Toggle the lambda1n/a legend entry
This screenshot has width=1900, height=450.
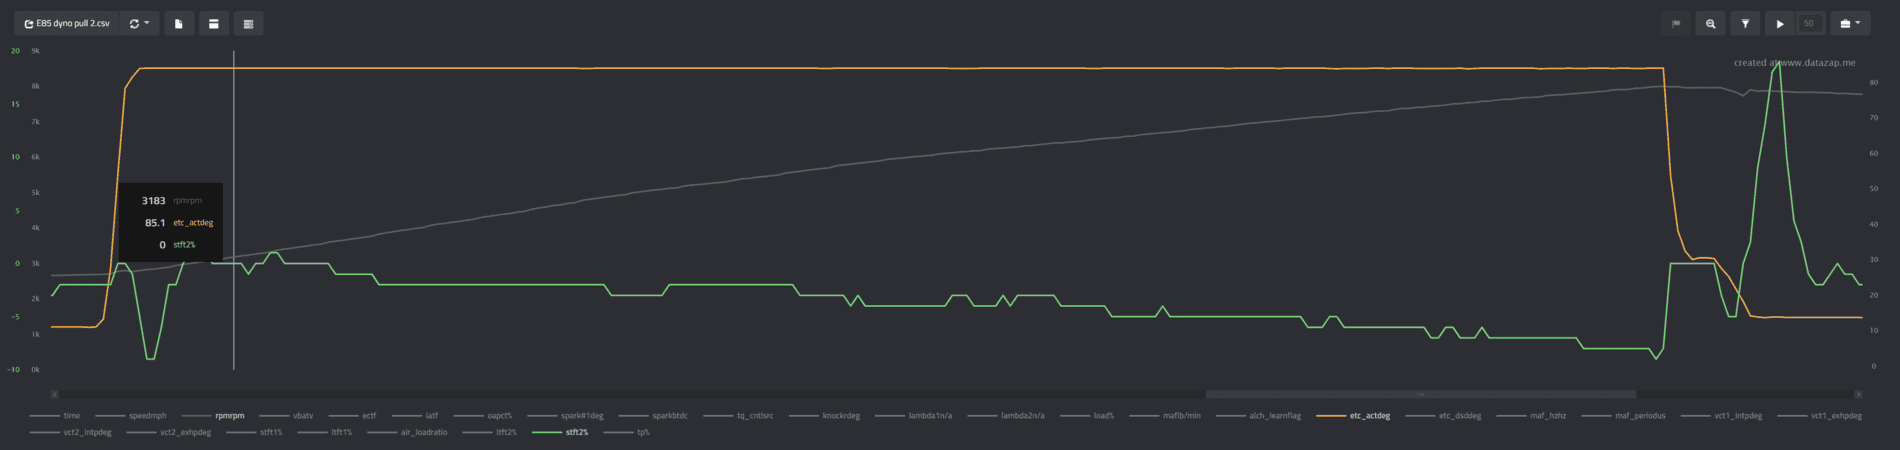(x=914, y=415)
